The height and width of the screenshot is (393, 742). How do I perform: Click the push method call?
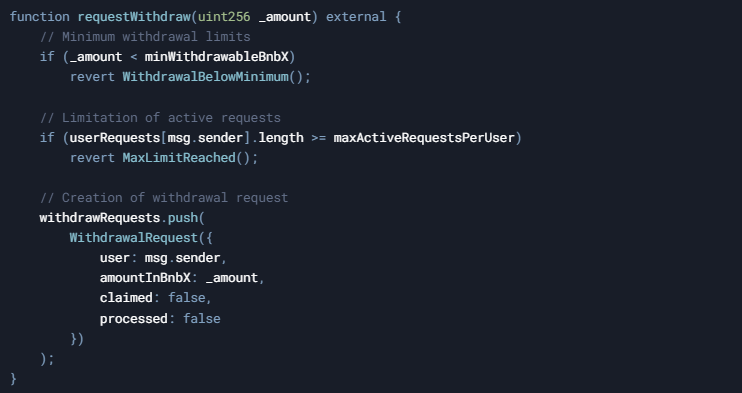click(x=183, y=218)
